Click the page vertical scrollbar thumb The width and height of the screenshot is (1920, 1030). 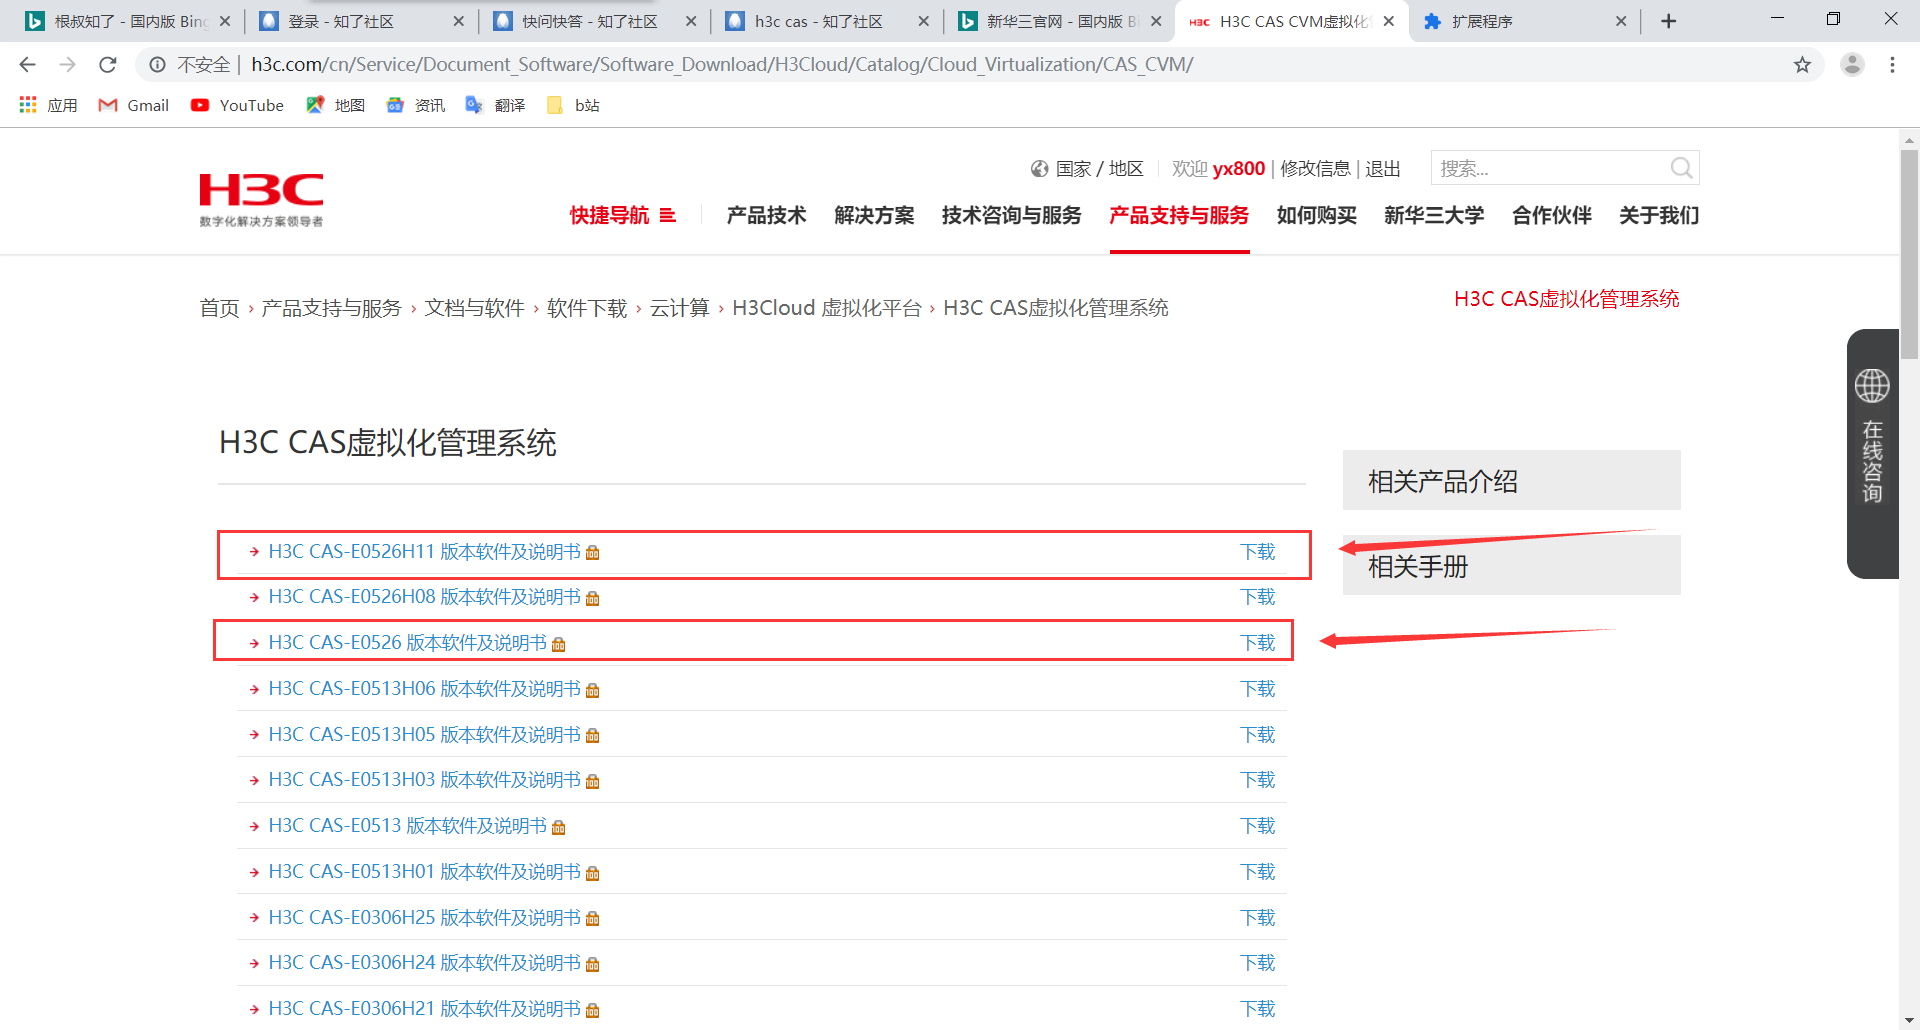1909,254
